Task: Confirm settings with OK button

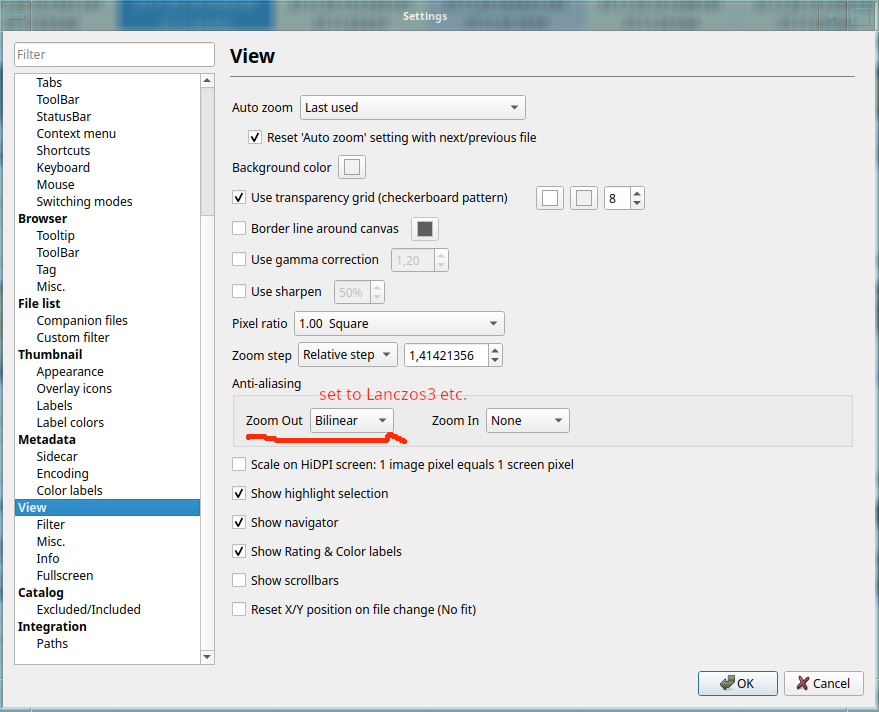Action: pyautogui.click(x=738, y=683)
